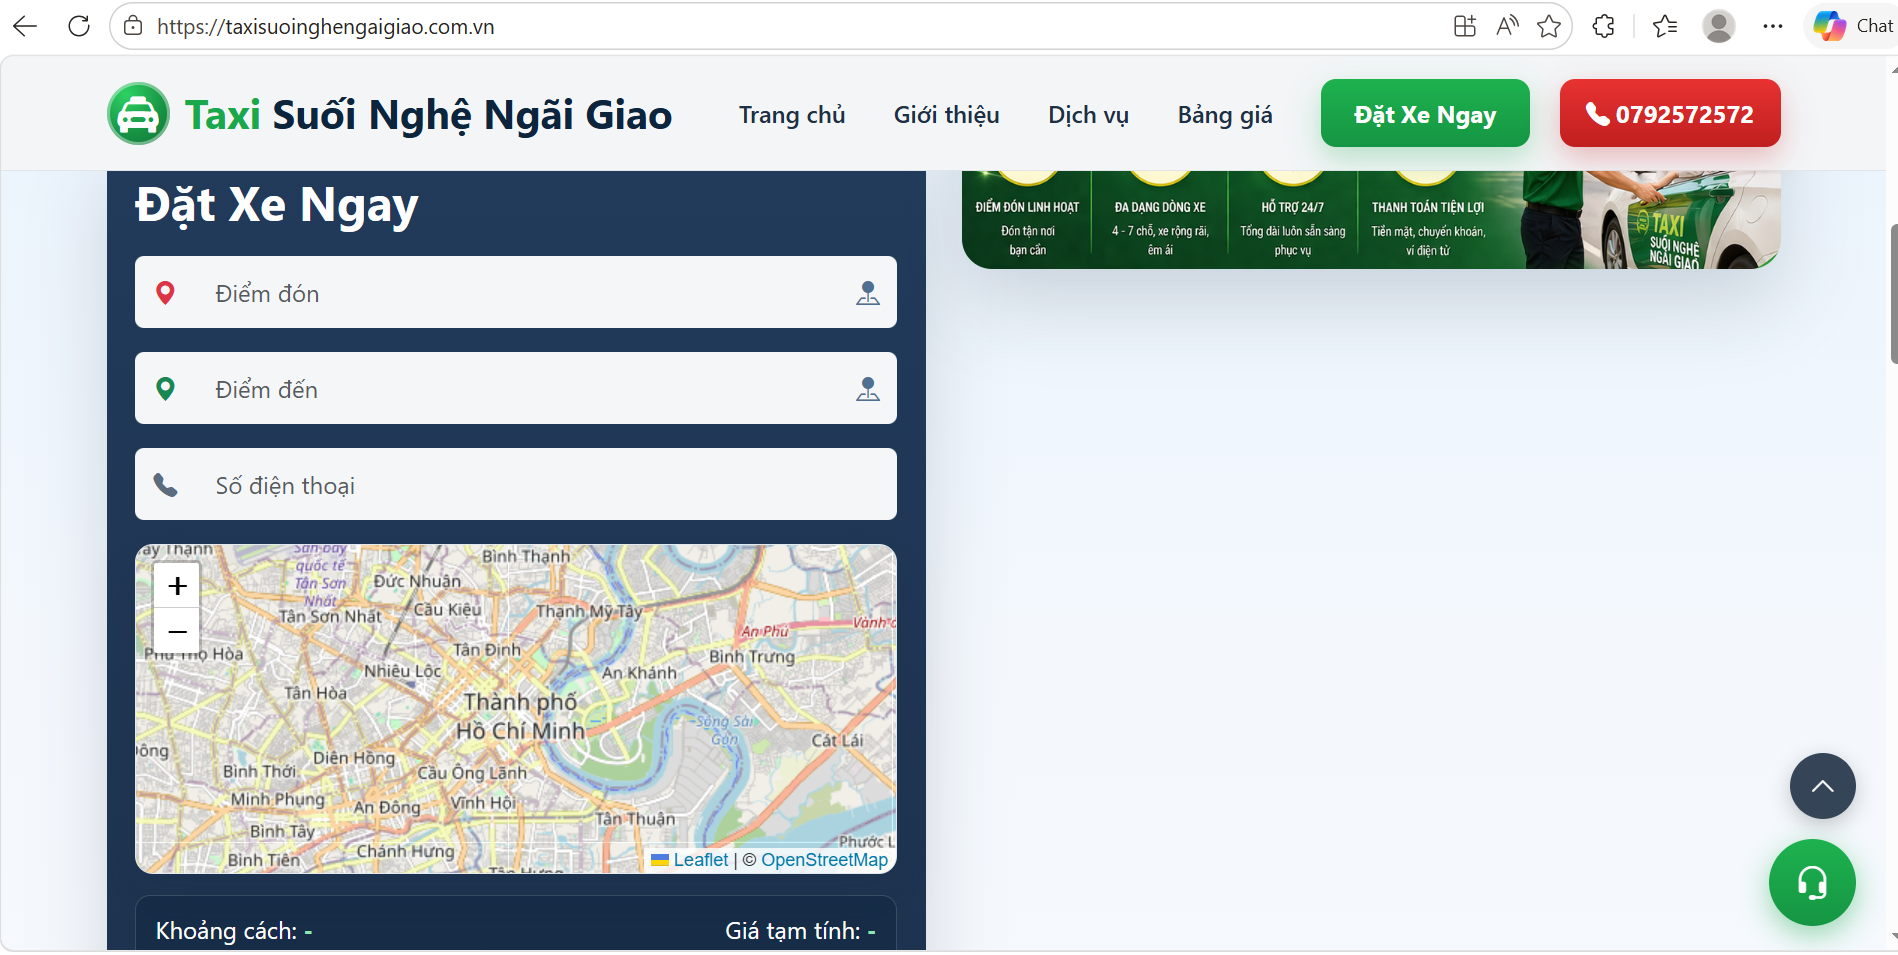Screen dimensions: 1898x955
Task: Pick location on map for Điểm đến
Action: (x=868, y=389)
